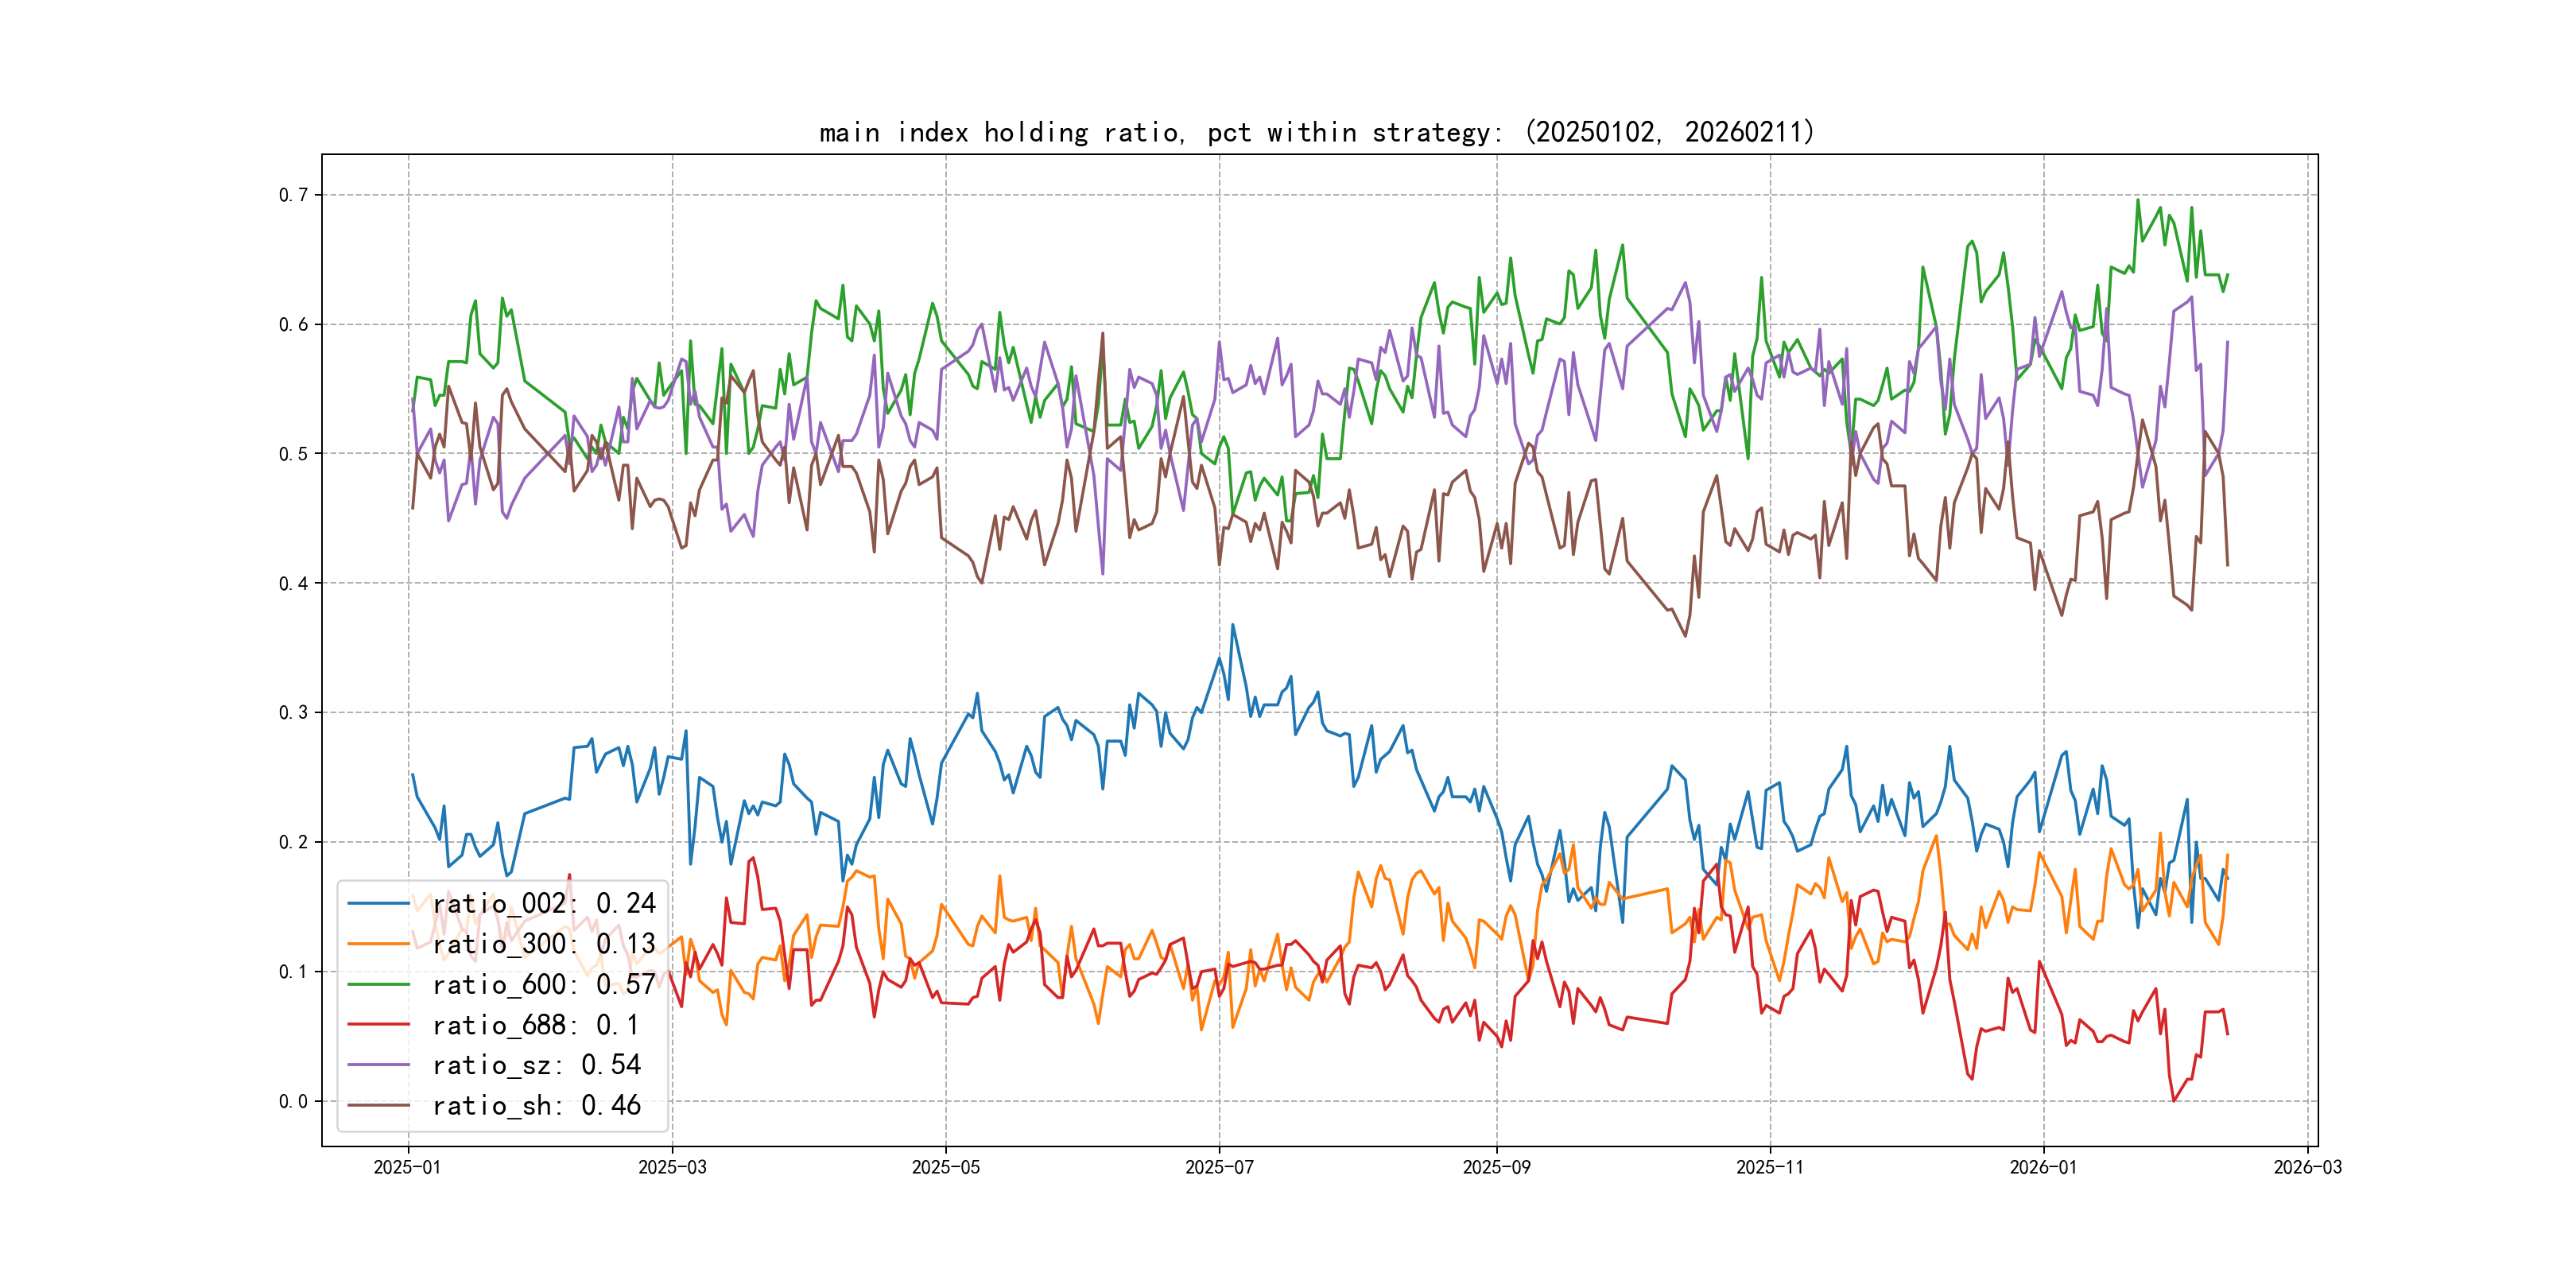This screenshot has width=2576, height=1288.
Task: Select the 'ratio_600: 0.57' legend label
Action: coord(544,985)
